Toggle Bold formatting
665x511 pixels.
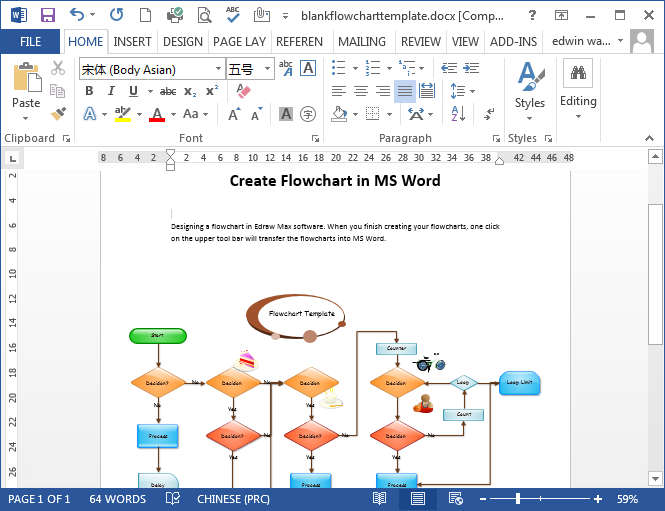click(88, 91)
